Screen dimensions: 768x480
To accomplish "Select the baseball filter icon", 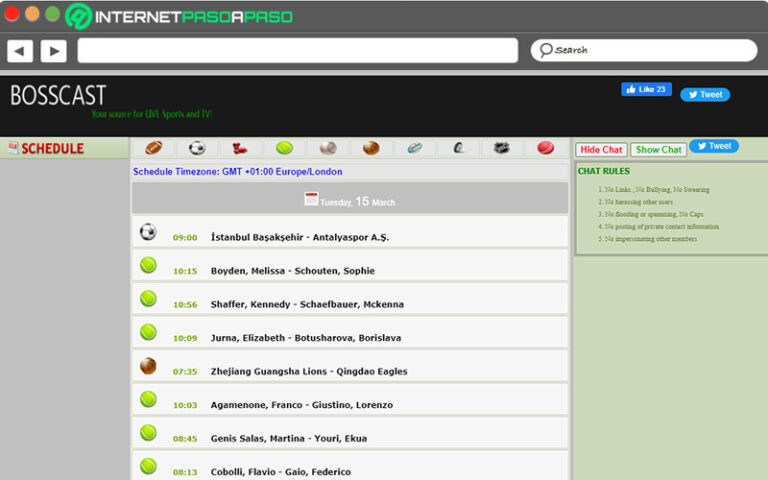I will (x=328, y=147).
